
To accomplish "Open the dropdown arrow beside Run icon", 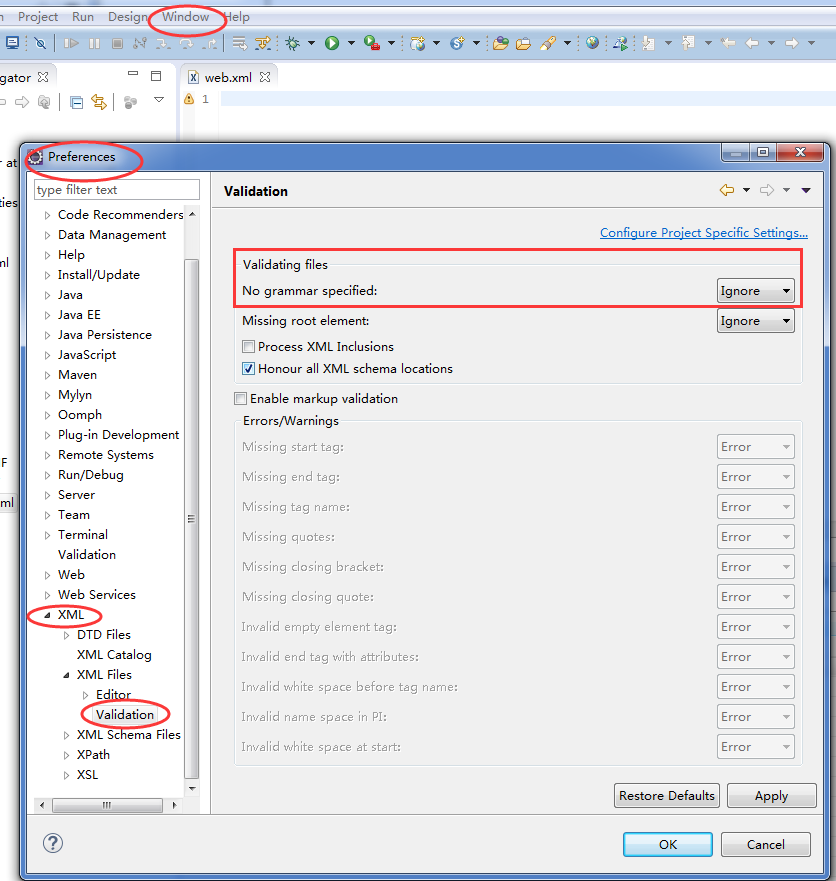I will point(351,43).
